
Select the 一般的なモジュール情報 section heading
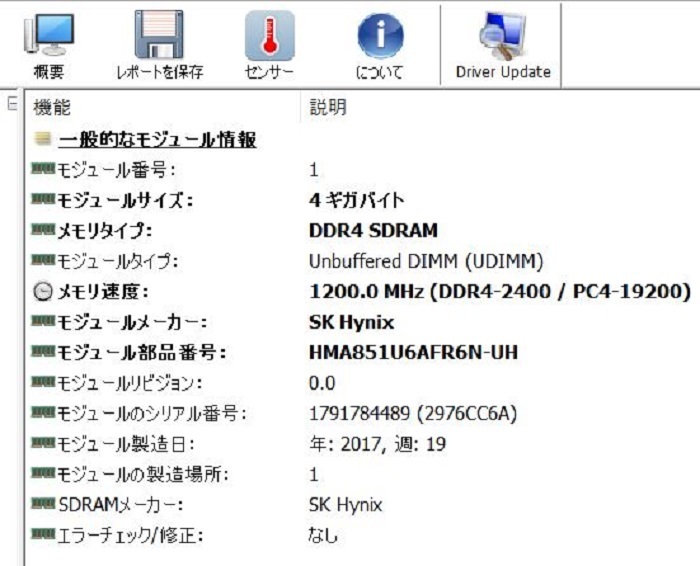pos(157,140)
